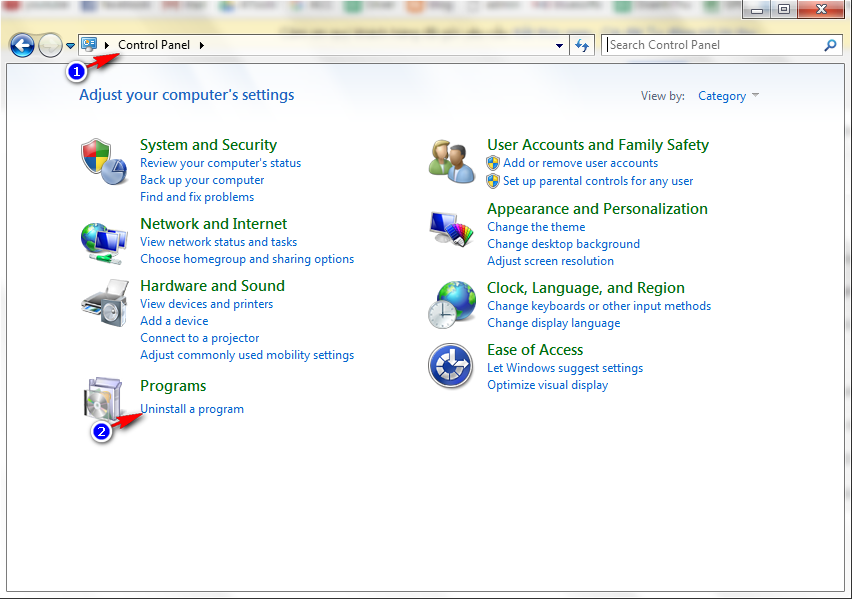Open View devices and printers
This screenshot has width=852, height=599.
point(206,304)
